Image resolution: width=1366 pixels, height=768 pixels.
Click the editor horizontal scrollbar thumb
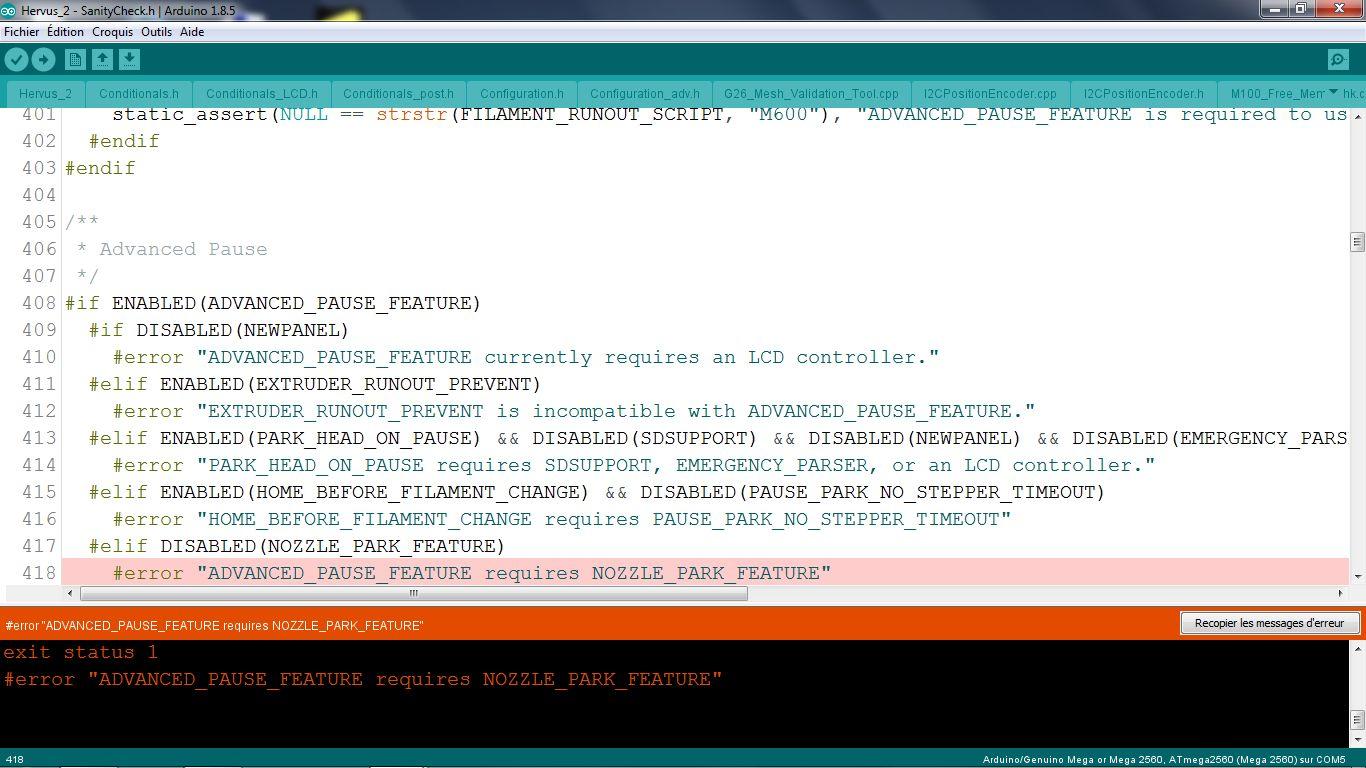pos(413,593)
